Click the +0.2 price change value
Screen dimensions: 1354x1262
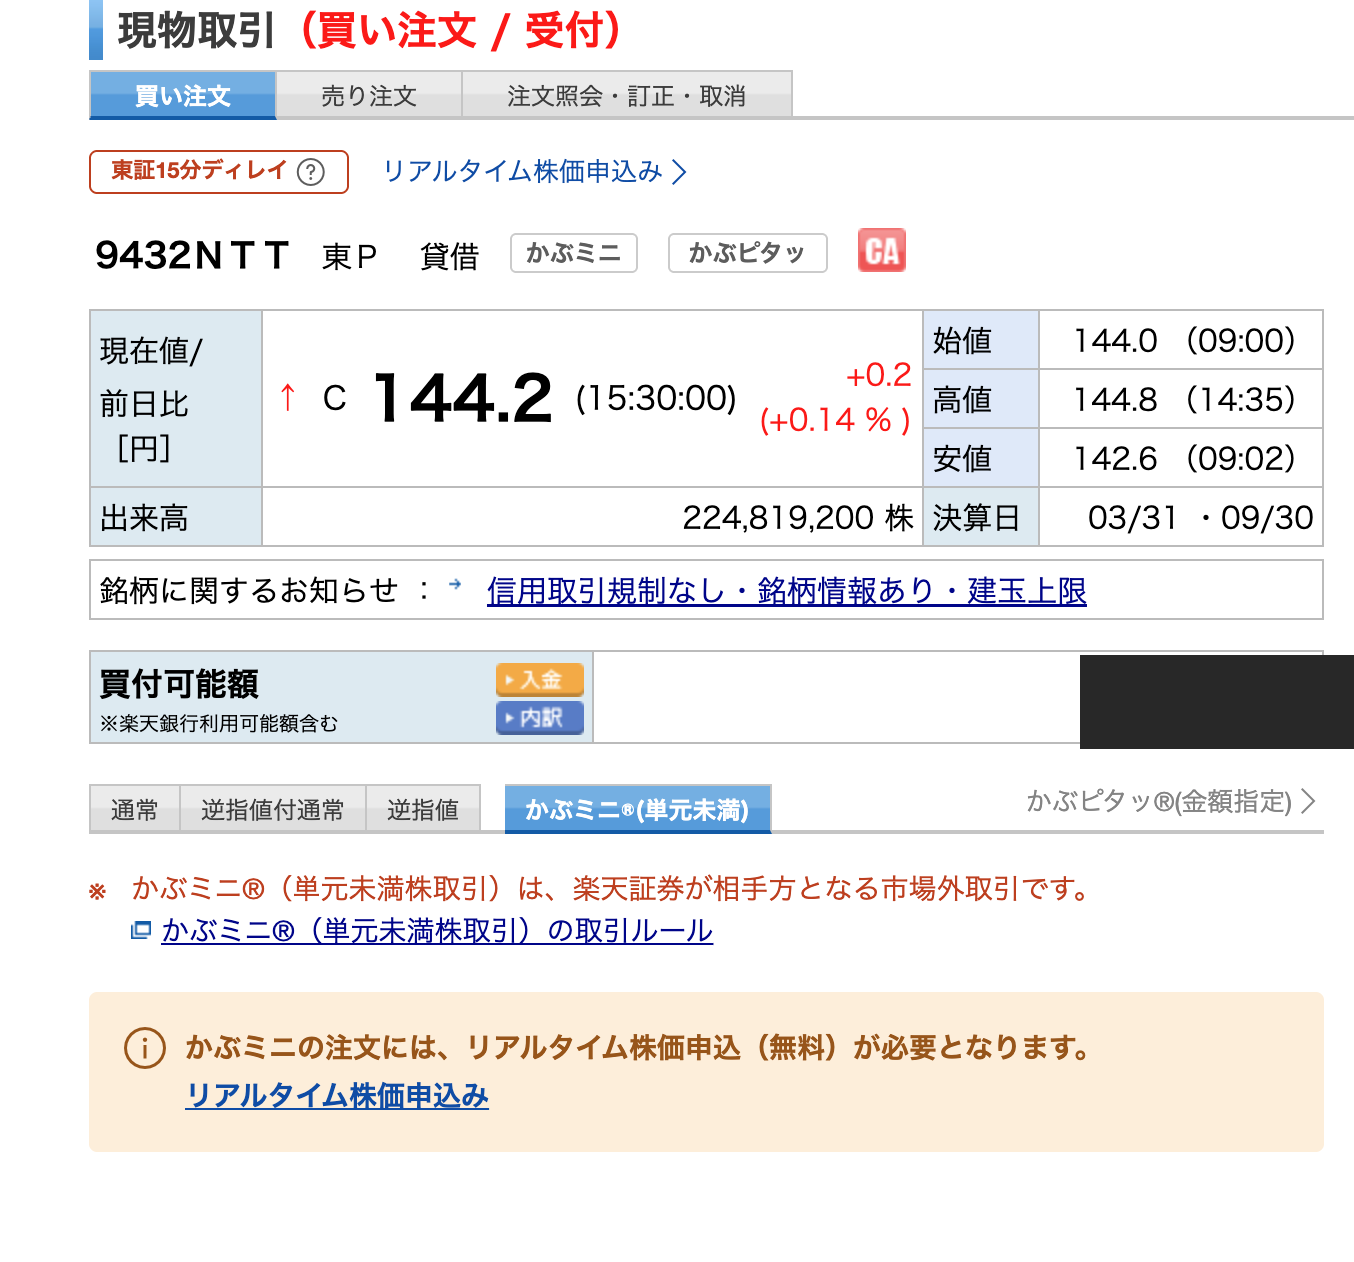tap(878, 375)
